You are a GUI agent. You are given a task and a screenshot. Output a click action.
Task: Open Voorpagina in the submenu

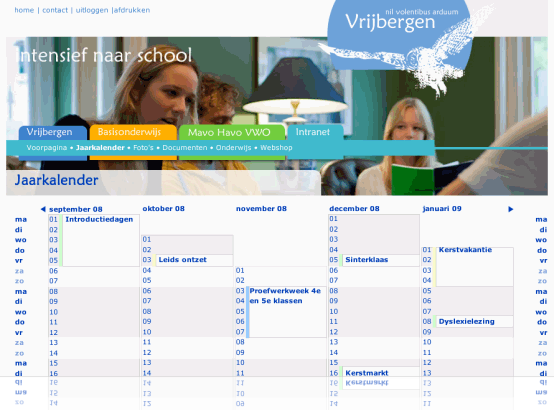click(47, 147)
